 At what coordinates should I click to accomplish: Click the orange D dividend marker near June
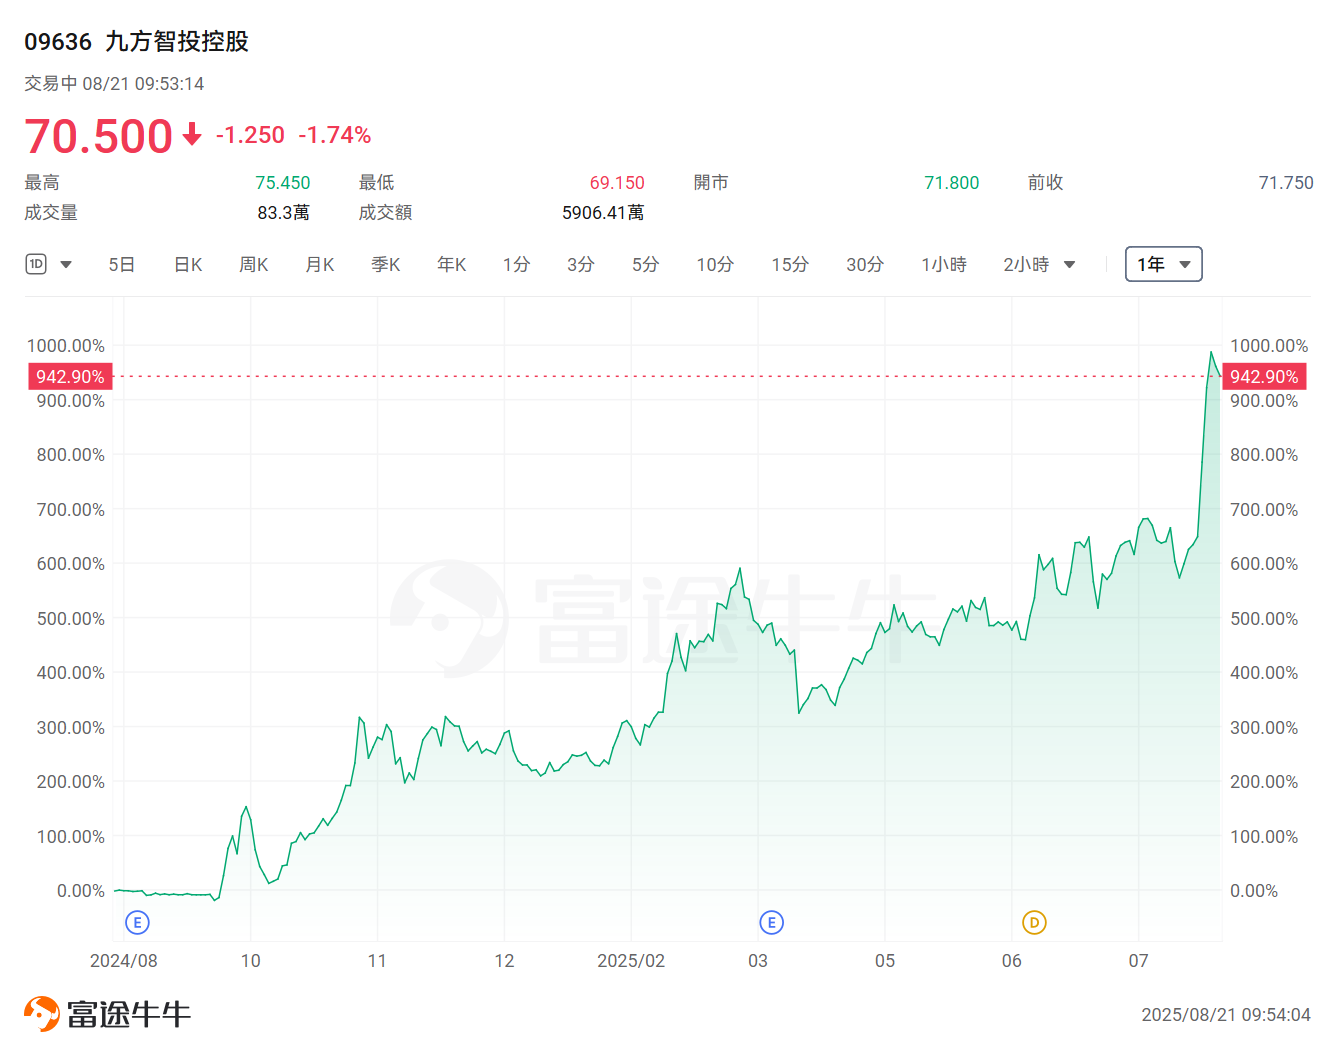1034,922
